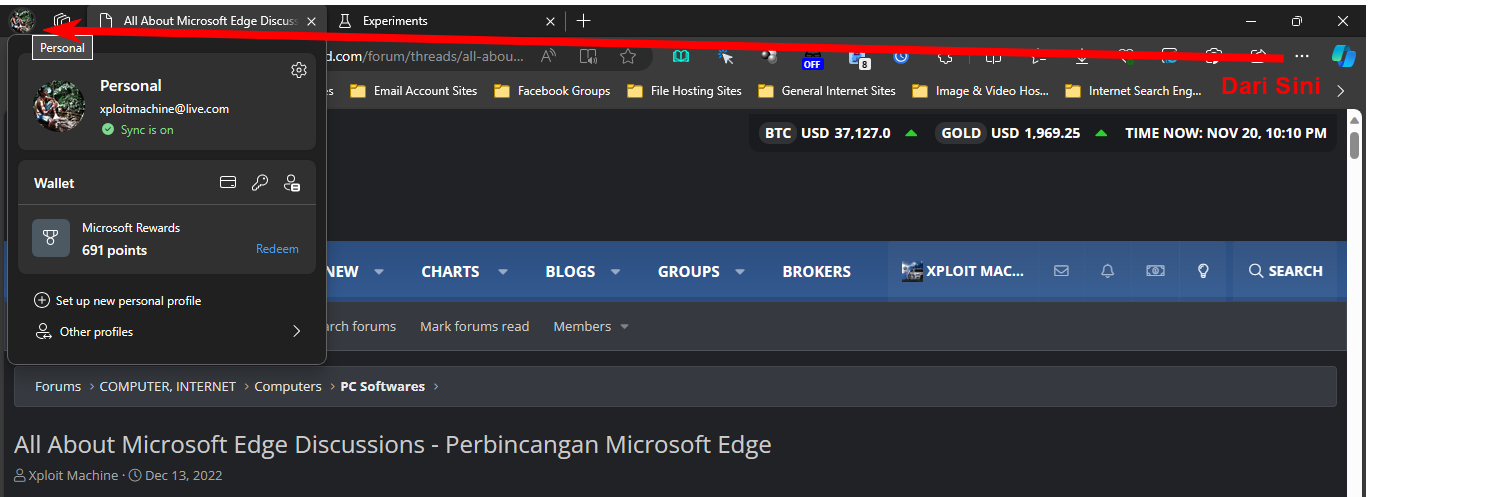The width and height of the screenshot is (1503, 497).
Task: Click the gray spheres extension icon
Action: coord(769,57)
